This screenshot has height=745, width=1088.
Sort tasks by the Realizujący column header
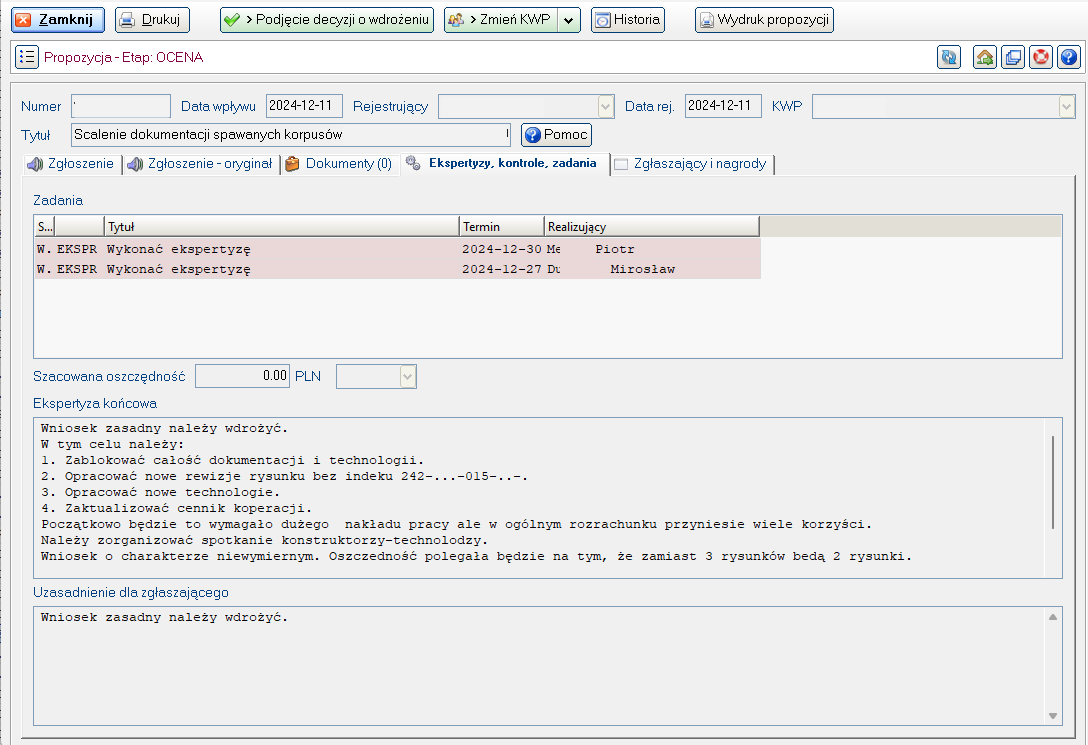click(x=652, y=226)
